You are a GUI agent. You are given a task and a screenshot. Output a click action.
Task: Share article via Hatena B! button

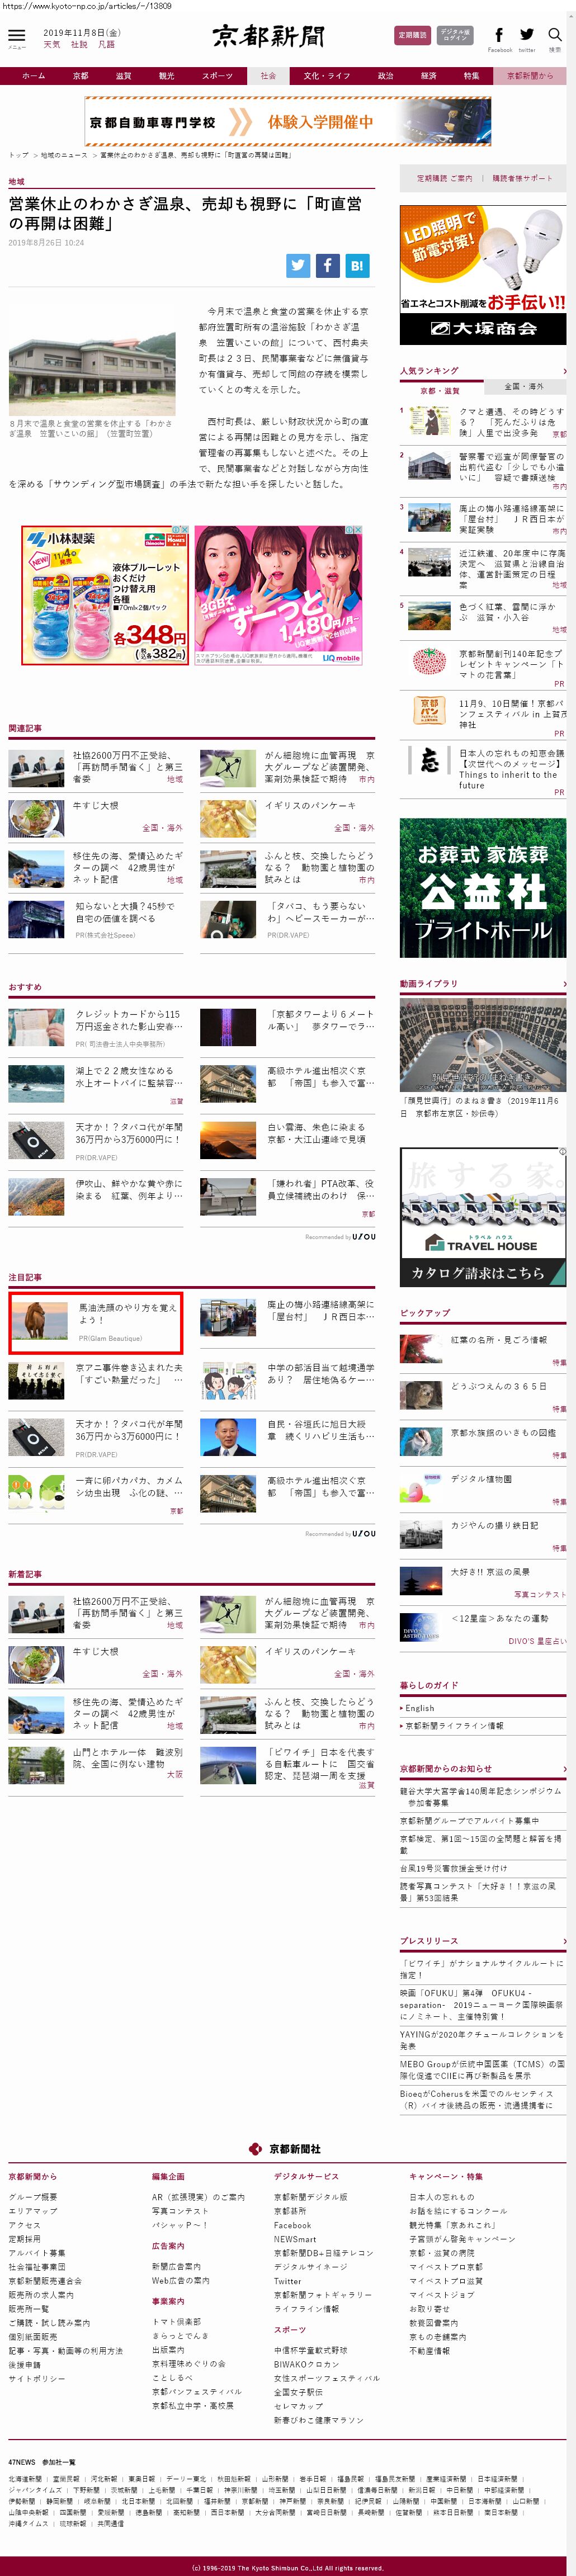pos(357,265)
